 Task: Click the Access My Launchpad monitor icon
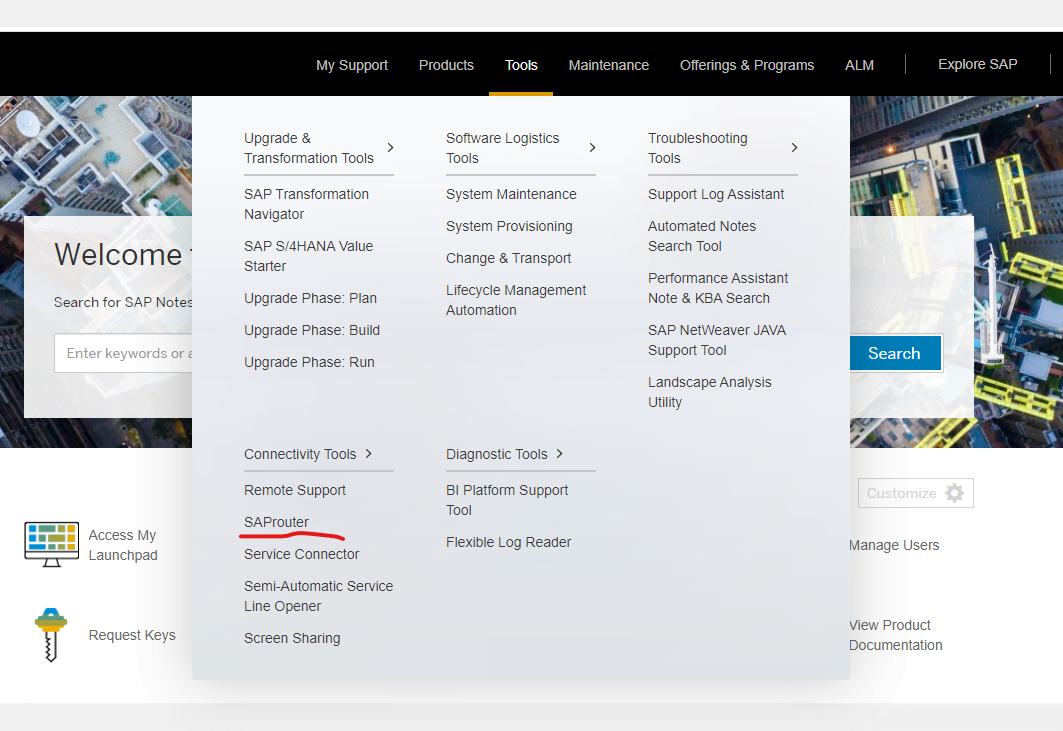pos(52,545)
